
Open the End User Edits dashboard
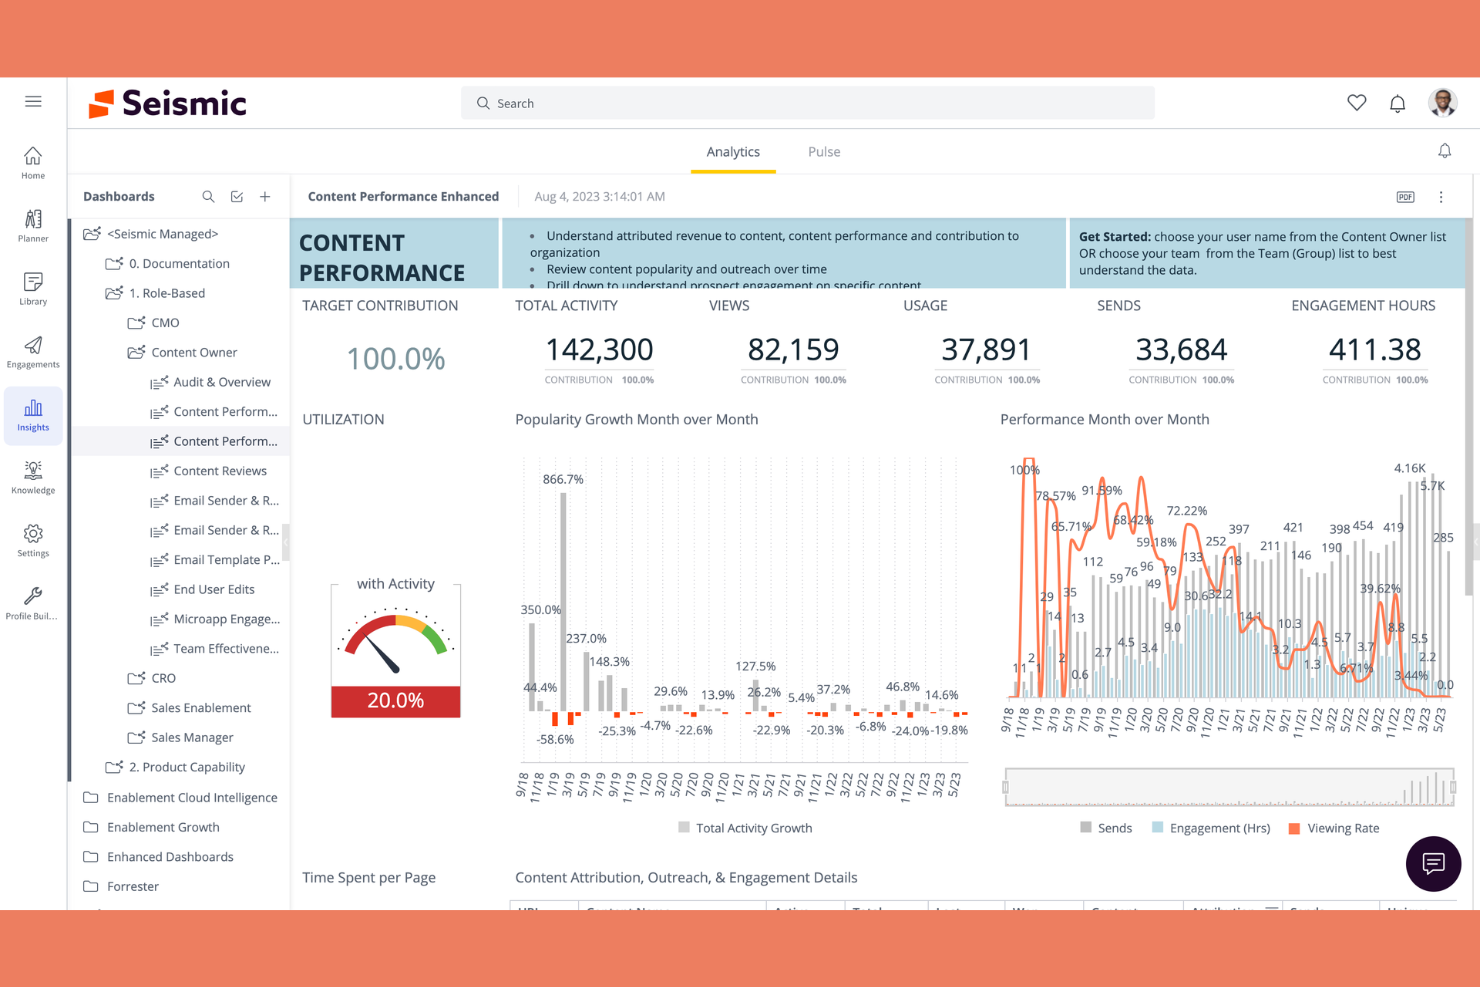coord(203,590)
